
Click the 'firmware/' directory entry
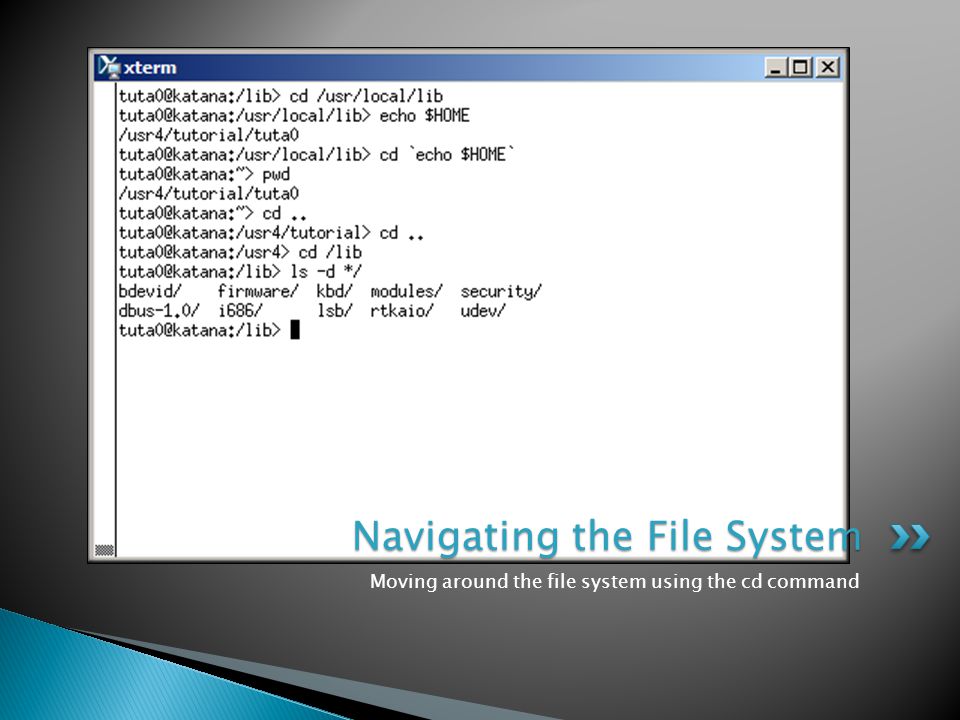258,291
